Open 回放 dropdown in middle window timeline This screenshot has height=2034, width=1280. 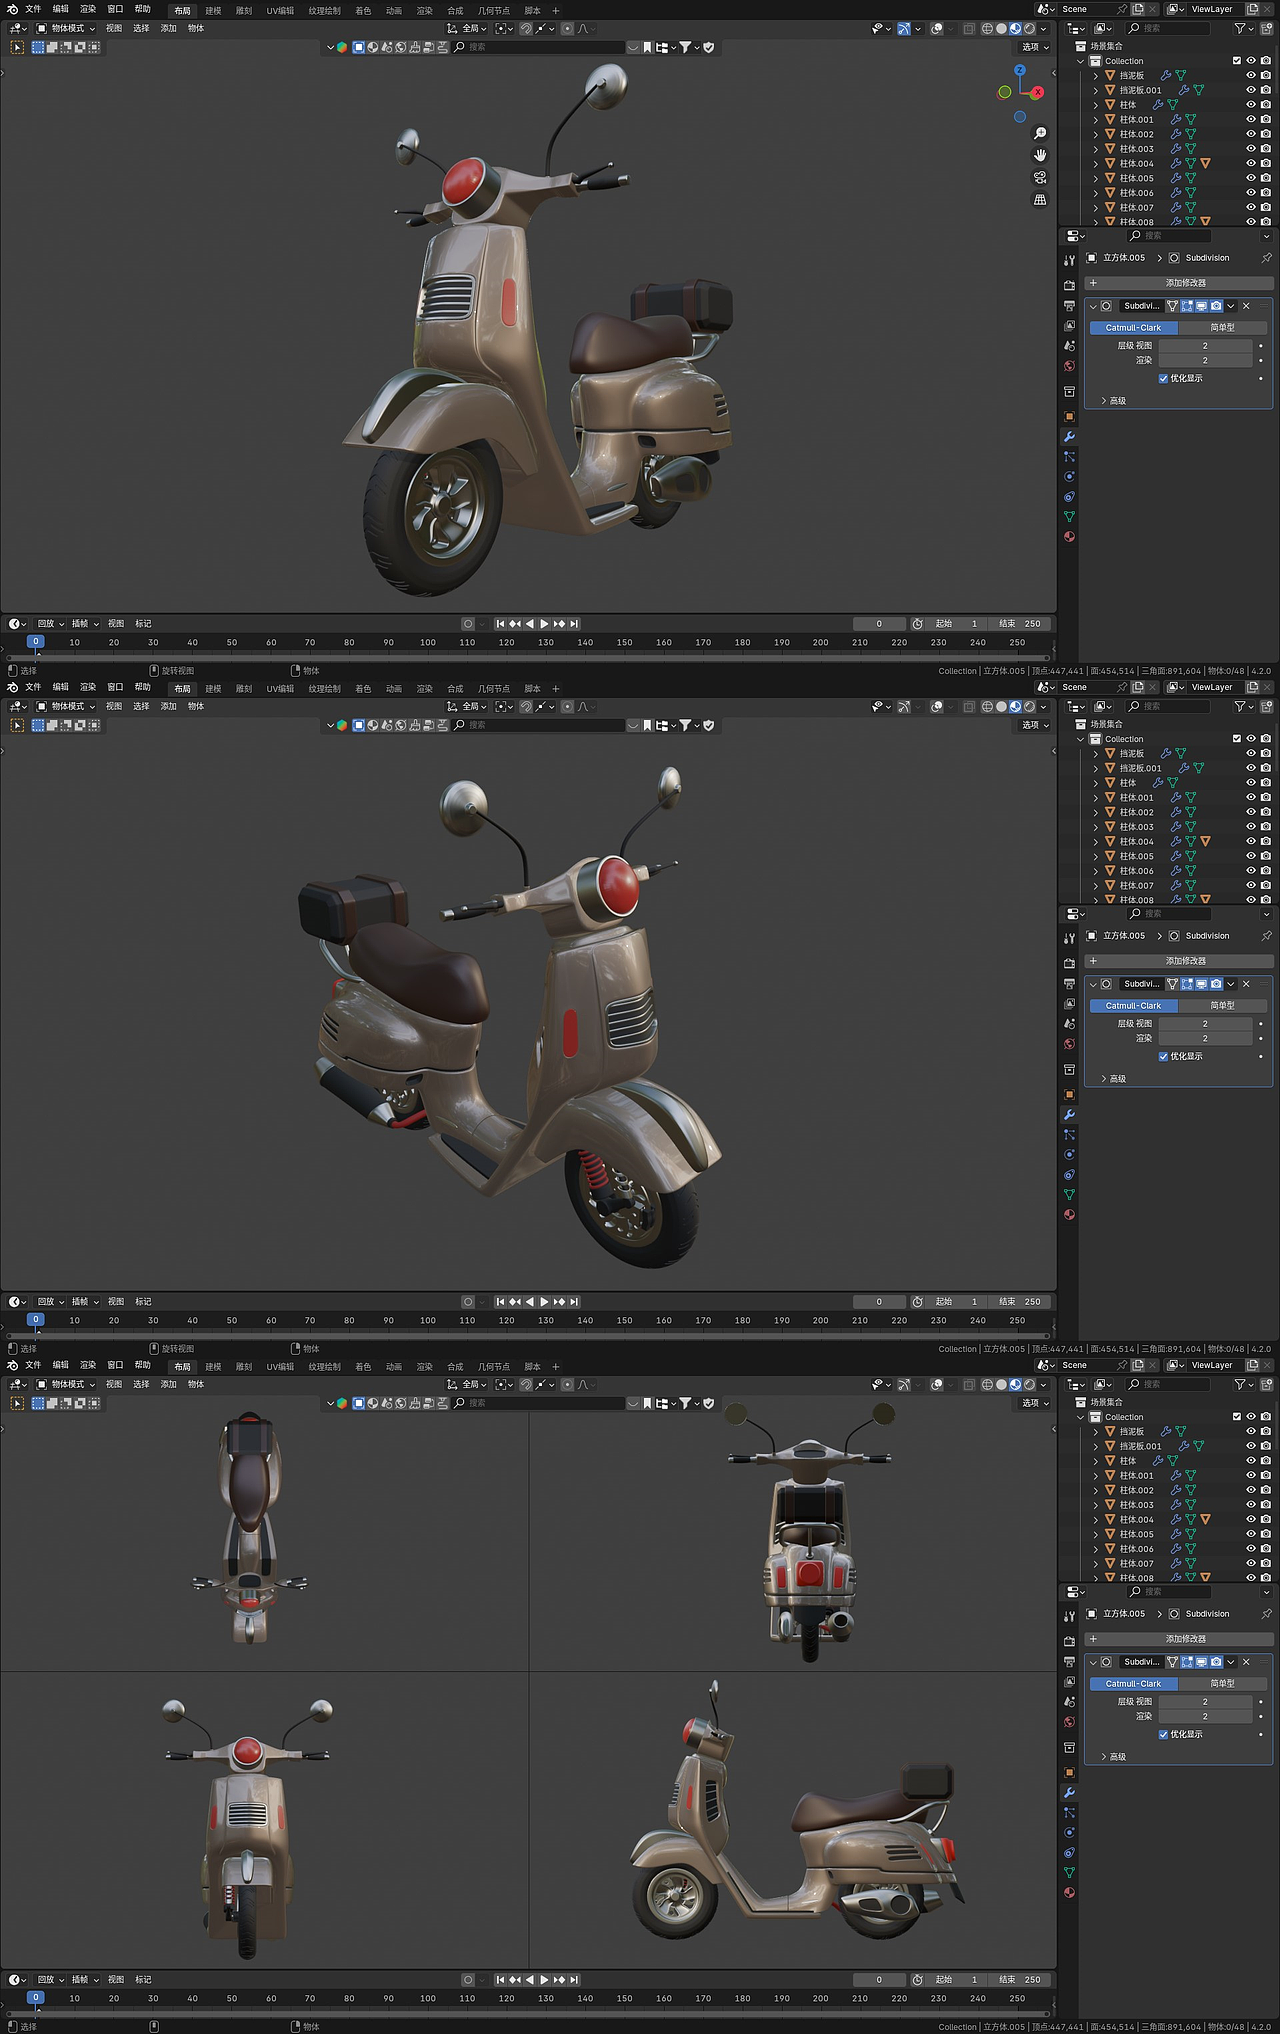tap(51, 1302)
